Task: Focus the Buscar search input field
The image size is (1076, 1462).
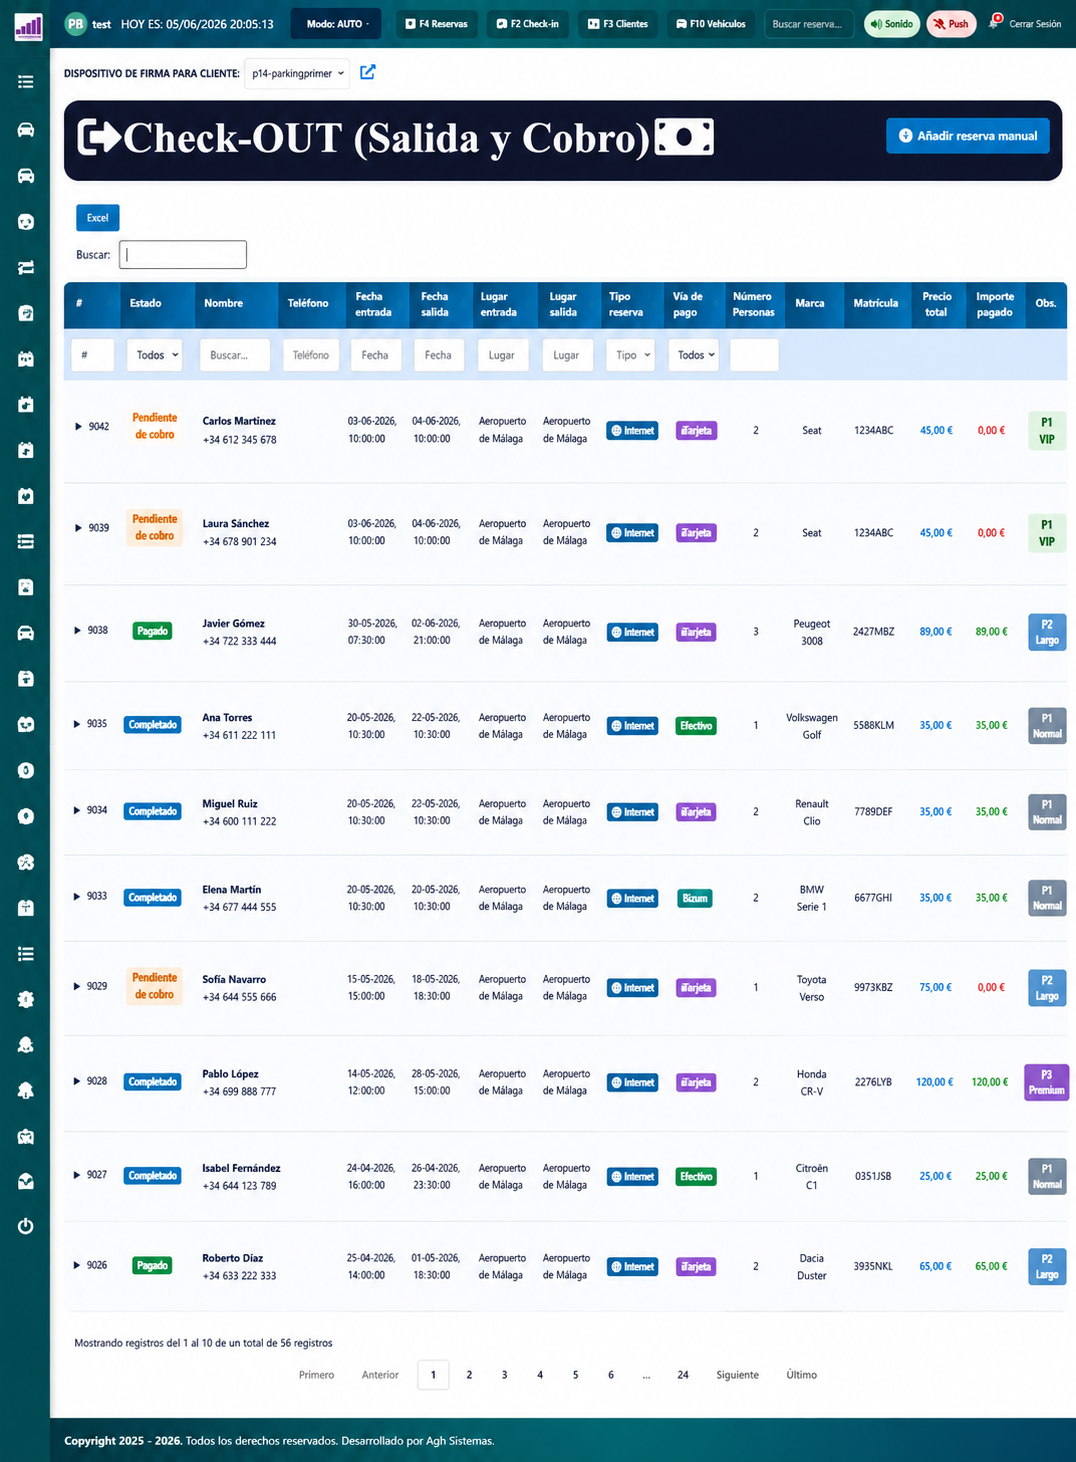Action: click(183, 255)
